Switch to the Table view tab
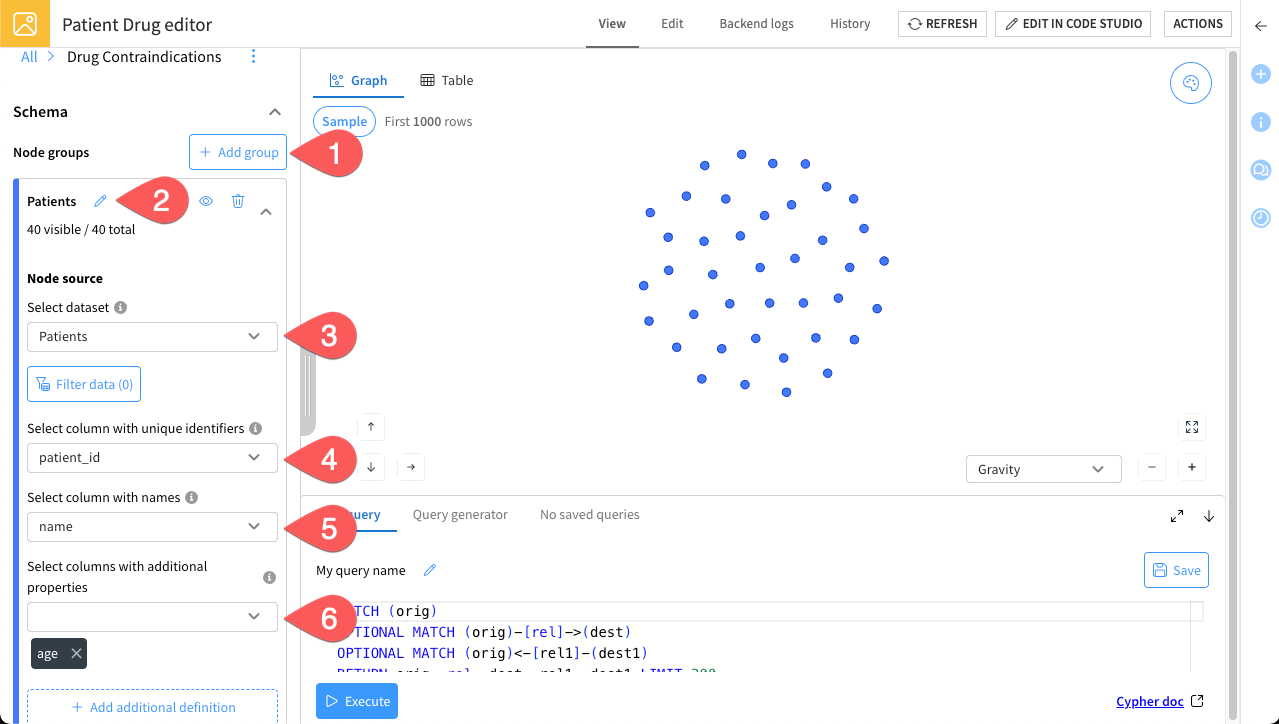This screenshot has width=1279, height=724. coord(446,80)
